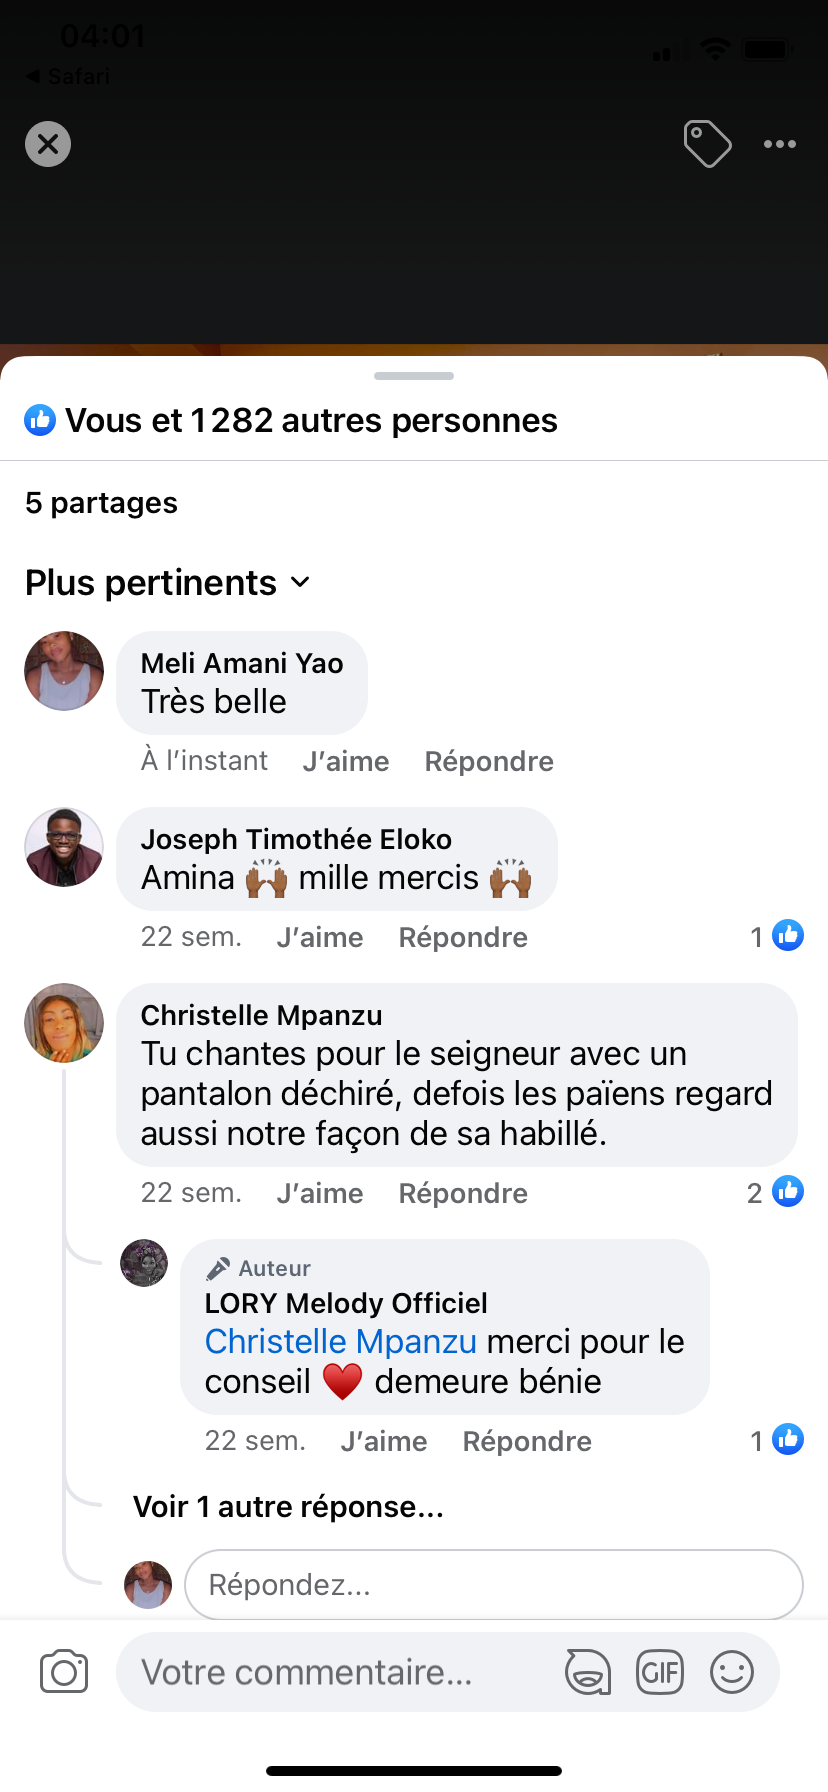Open the Plus pertinents sort dropdown
828x1792 pixels.
(x=168, y=583)
